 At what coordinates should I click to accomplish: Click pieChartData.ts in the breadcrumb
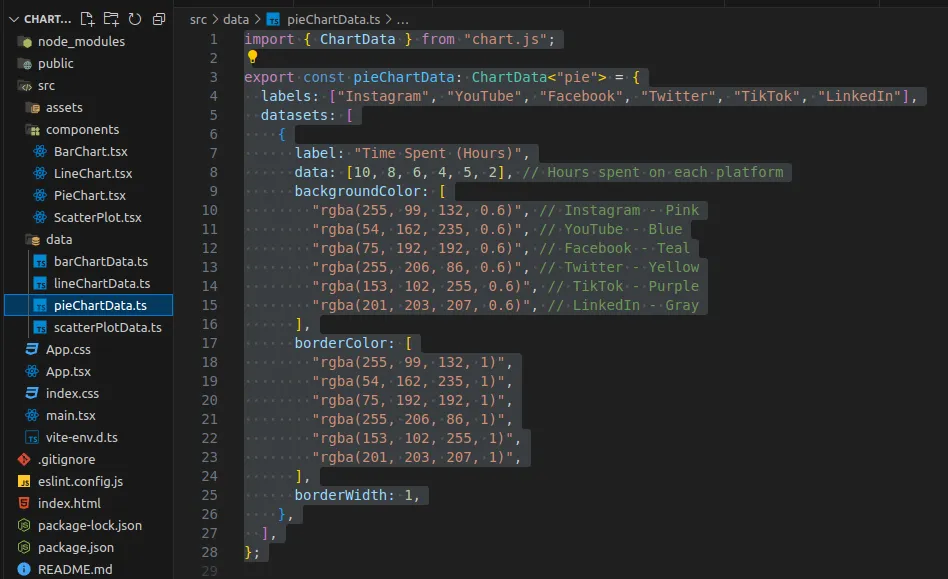333,19
